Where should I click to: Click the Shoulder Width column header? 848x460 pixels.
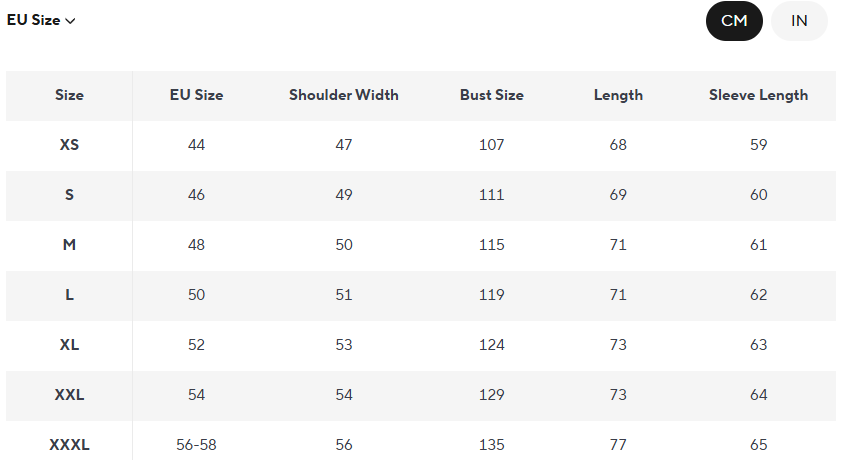tap(344, 95)
